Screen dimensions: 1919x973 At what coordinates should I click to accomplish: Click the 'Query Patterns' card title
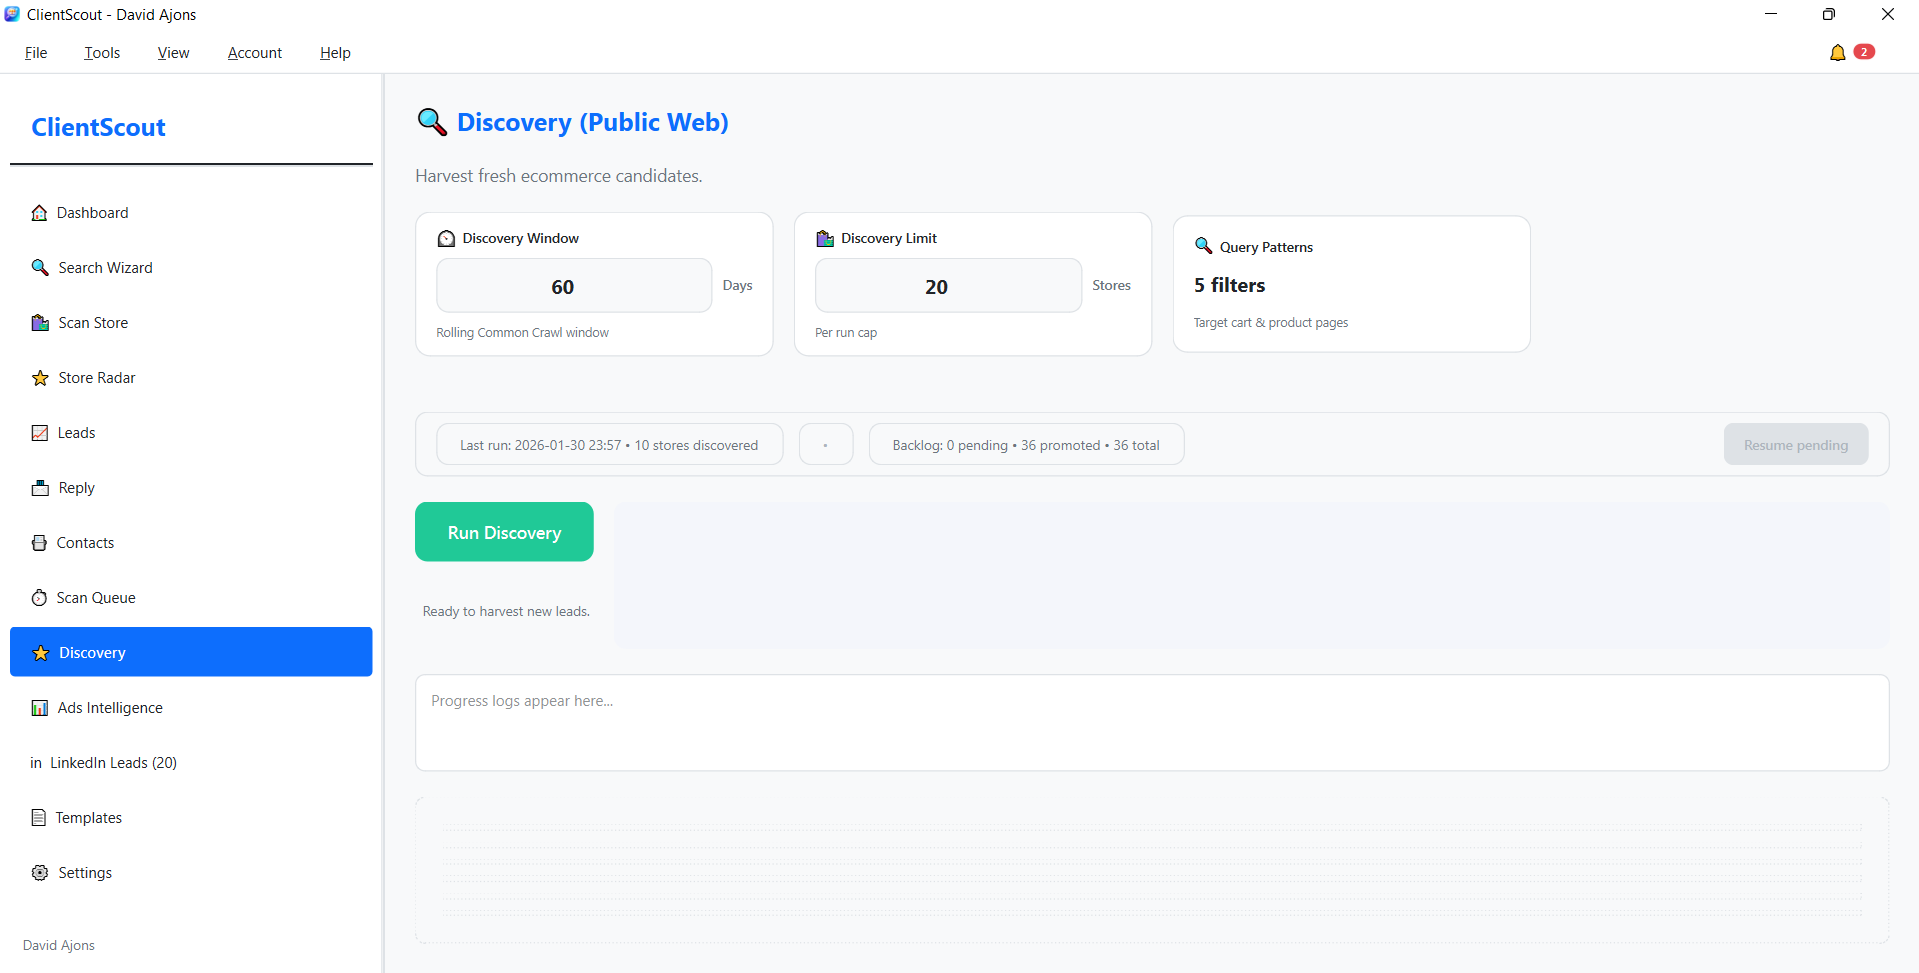pos(1266,247)
